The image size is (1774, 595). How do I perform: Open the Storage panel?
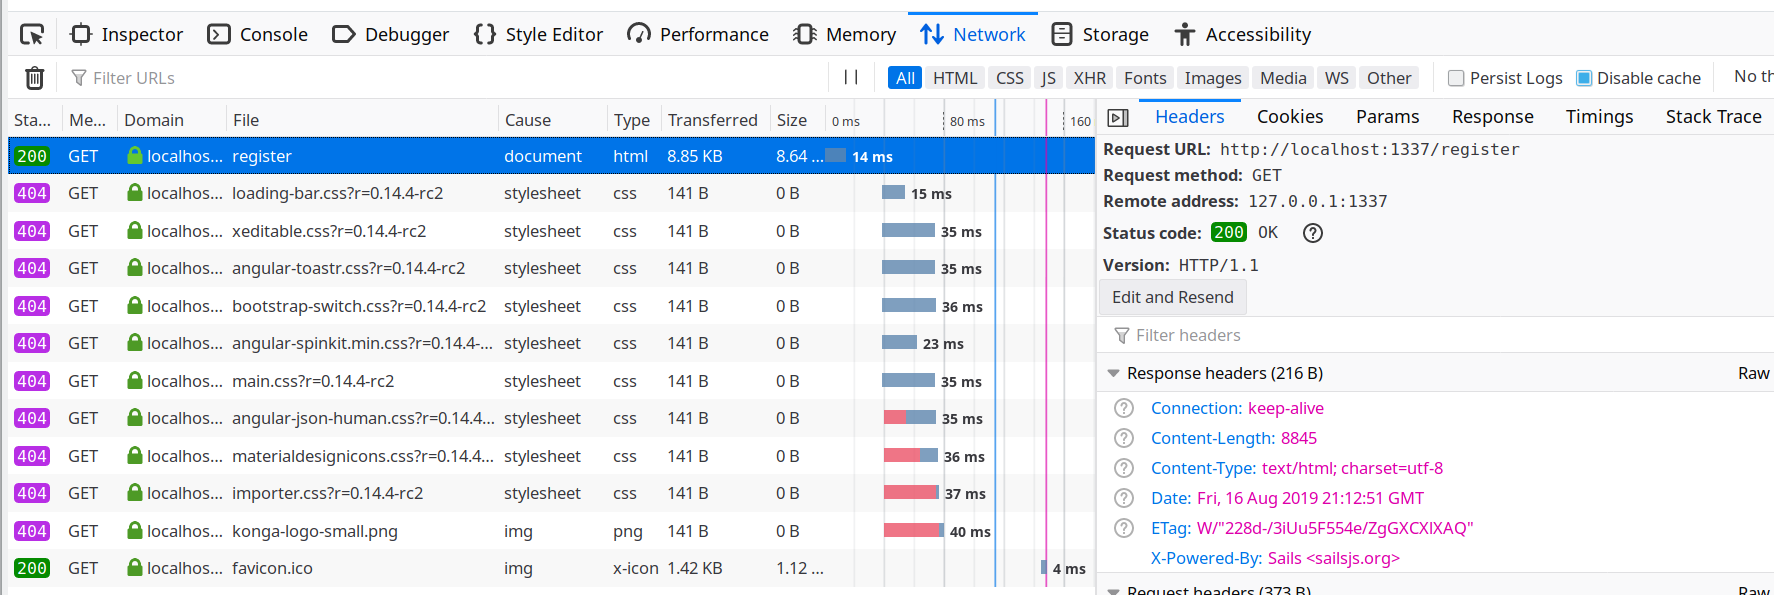click(1100, 35)
